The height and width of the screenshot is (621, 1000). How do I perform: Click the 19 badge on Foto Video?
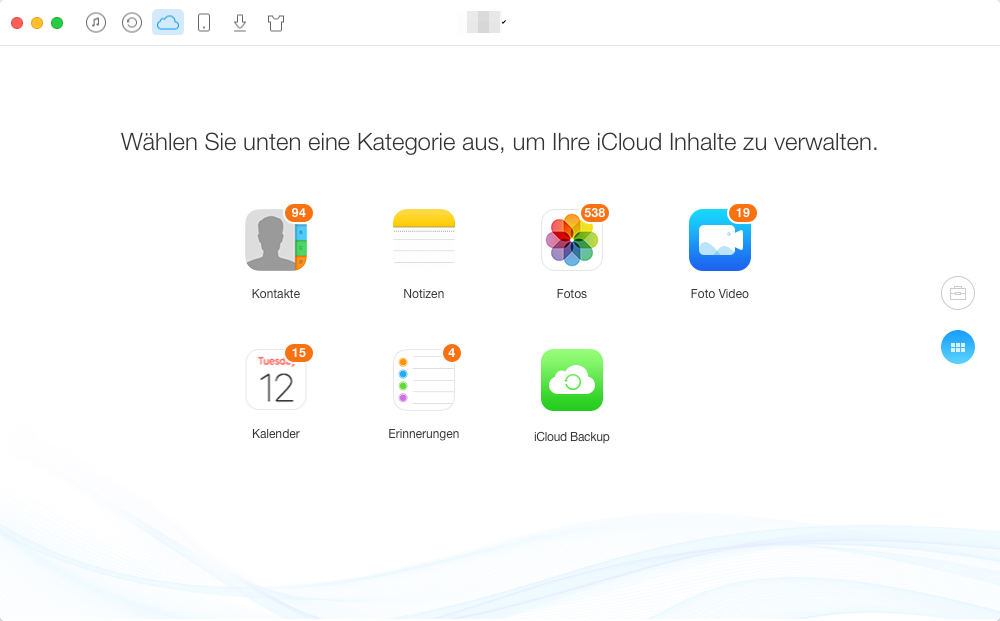[743, 213]
